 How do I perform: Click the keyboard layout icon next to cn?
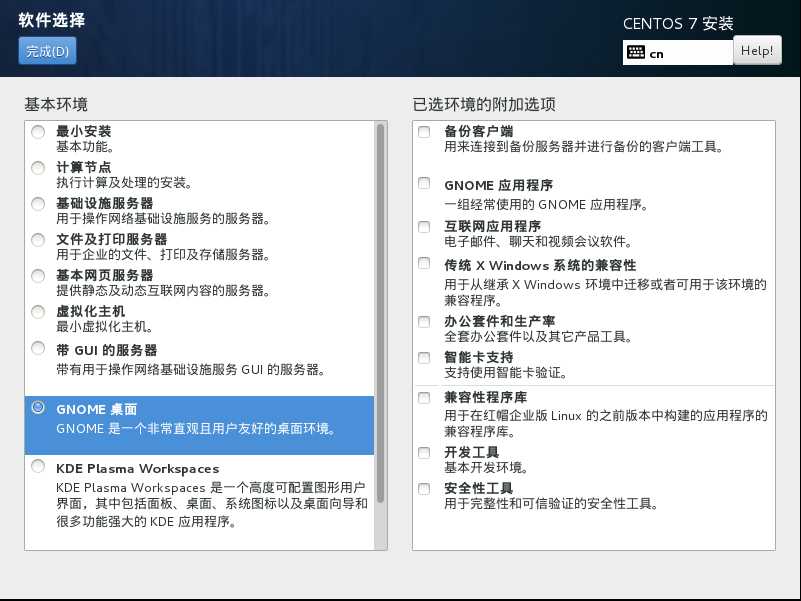tap(635, 52)
